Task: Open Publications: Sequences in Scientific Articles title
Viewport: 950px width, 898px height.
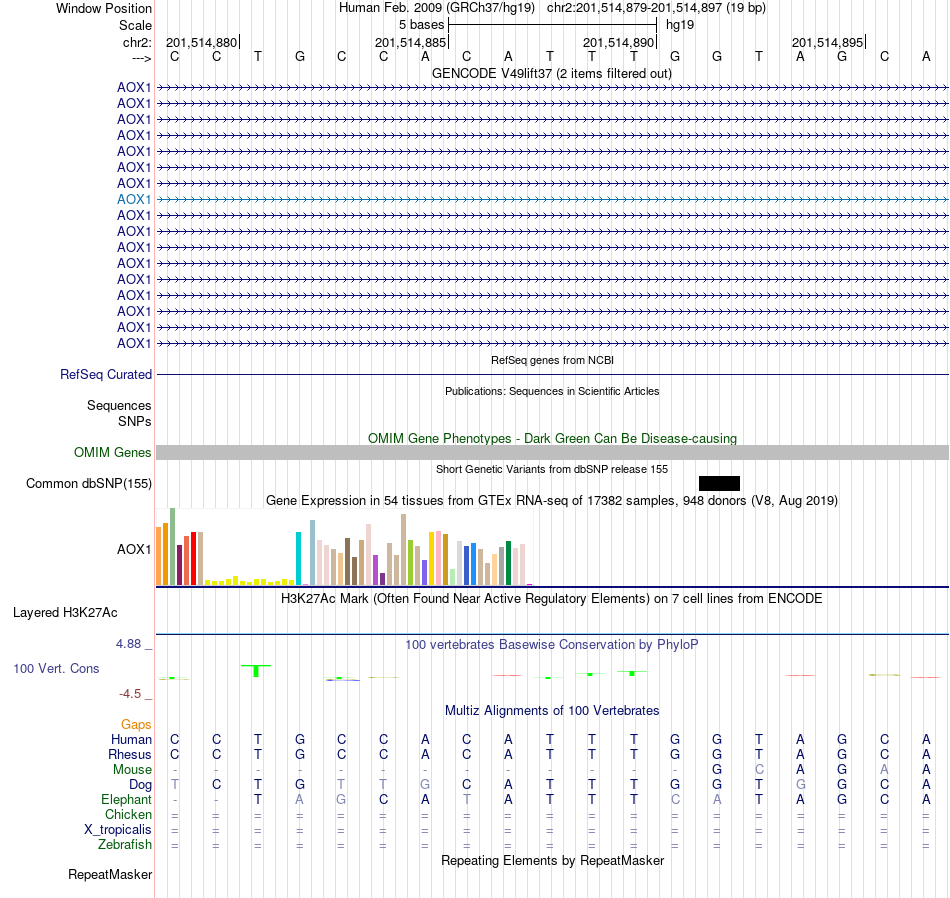Action: [x=552, y=391]
